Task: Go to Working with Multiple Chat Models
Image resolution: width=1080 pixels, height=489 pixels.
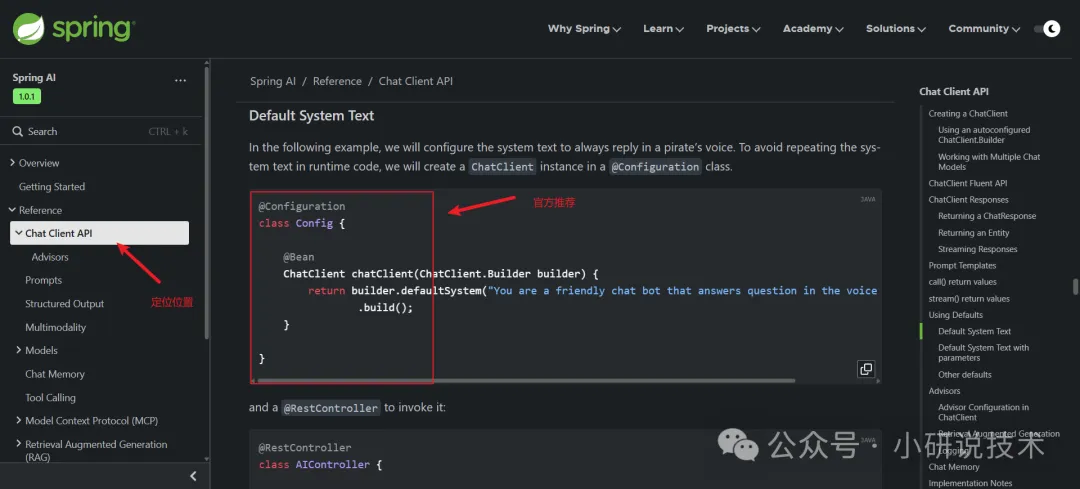Action: point(989,162)
